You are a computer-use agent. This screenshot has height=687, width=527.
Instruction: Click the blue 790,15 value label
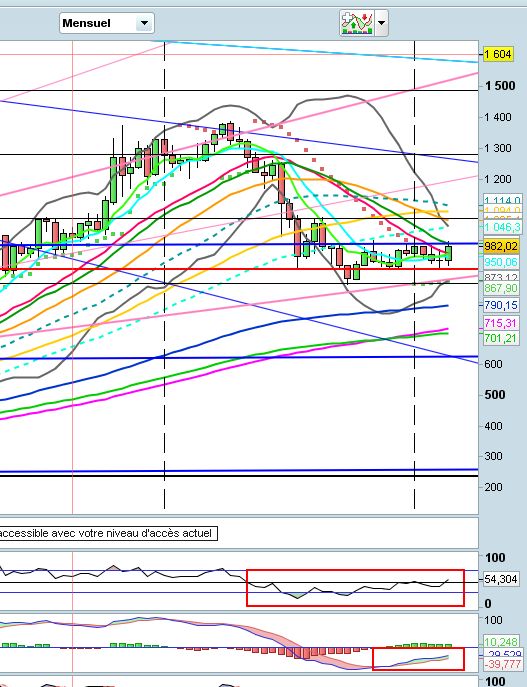501,305
